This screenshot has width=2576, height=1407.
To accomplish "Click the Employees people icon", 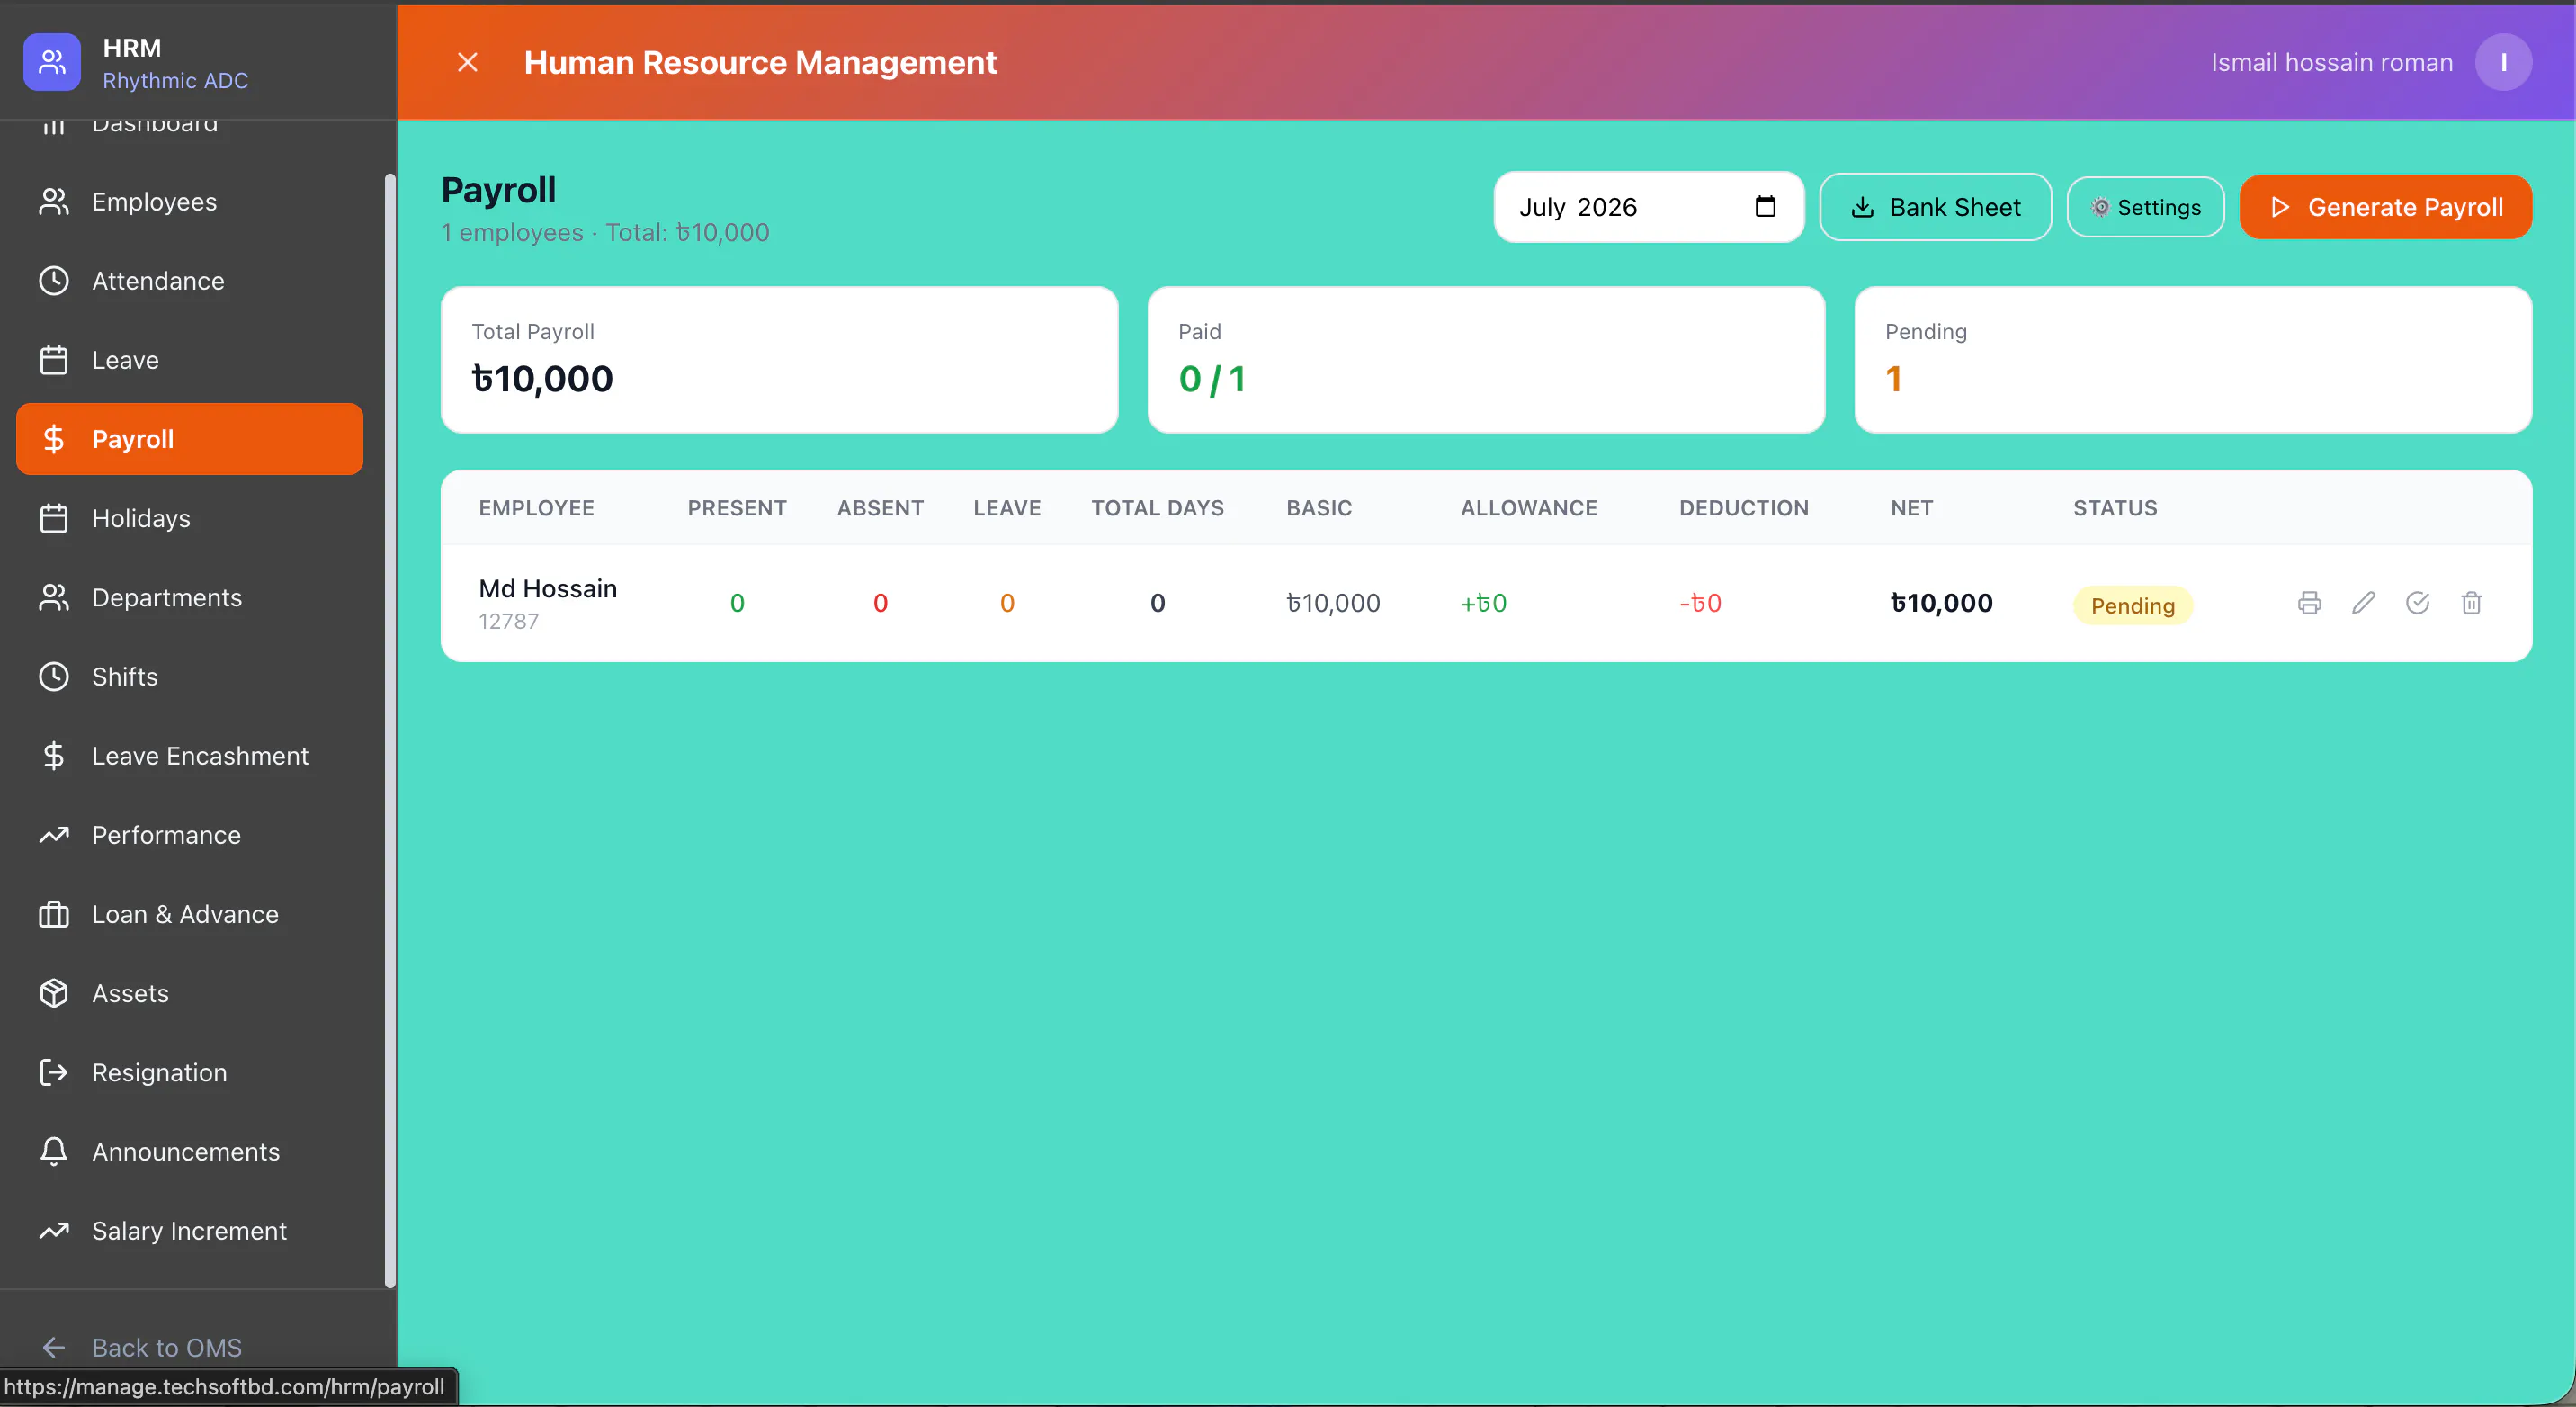I will [54, 202].
